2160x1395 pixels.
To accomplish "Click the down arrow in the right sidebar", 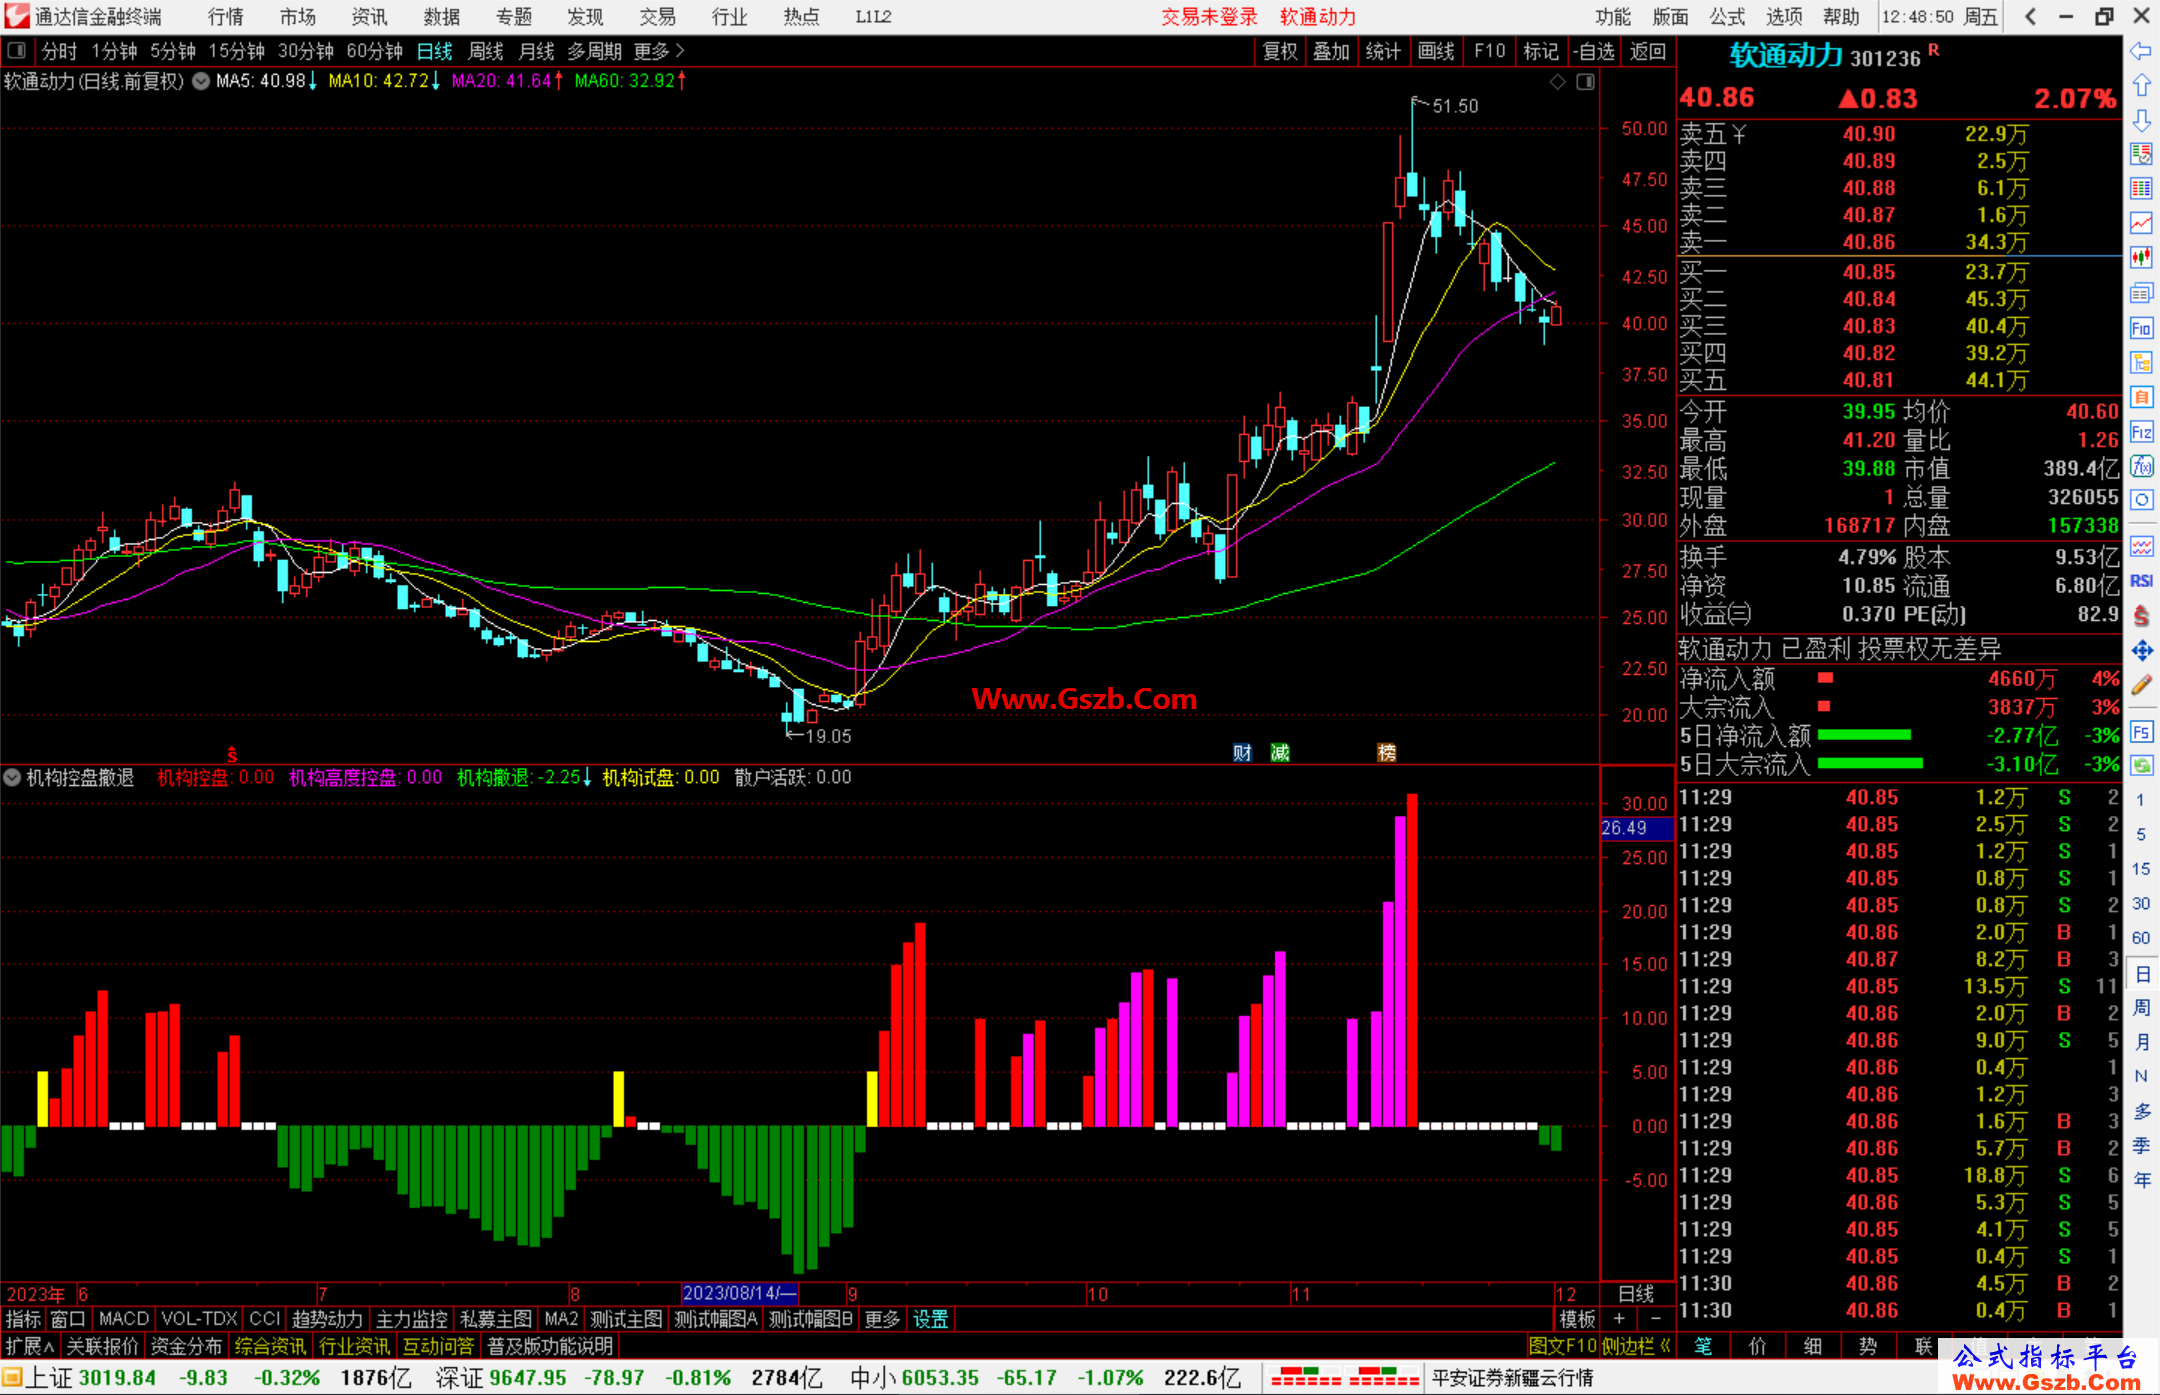I will 2141,120.
